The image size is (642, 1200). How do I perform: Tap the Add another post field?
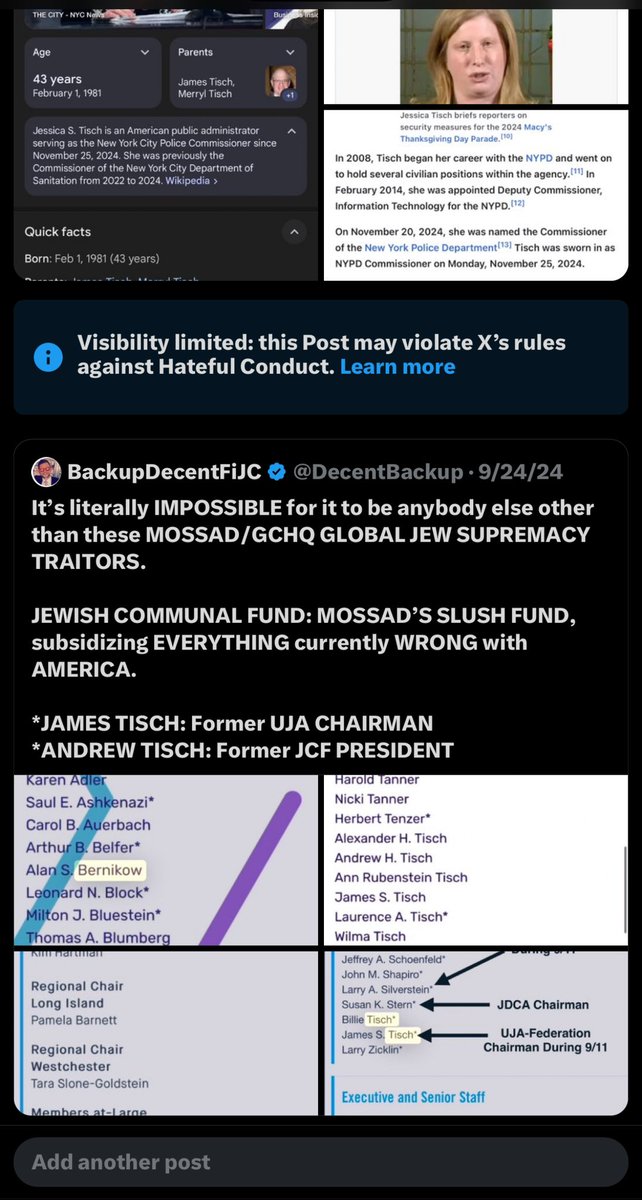click(321, 1162)
